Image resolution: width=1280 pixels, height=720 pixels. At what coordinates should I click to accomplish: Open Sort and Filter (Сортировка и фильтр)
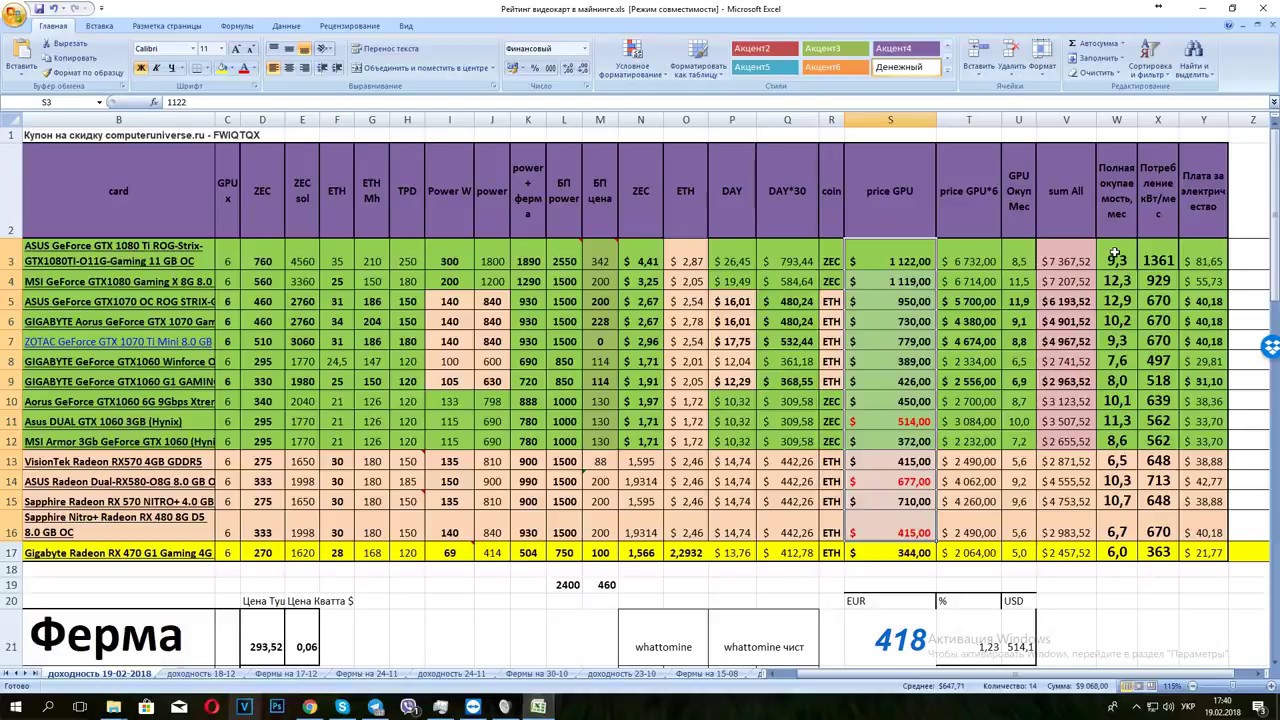[x=1150, y=58]
